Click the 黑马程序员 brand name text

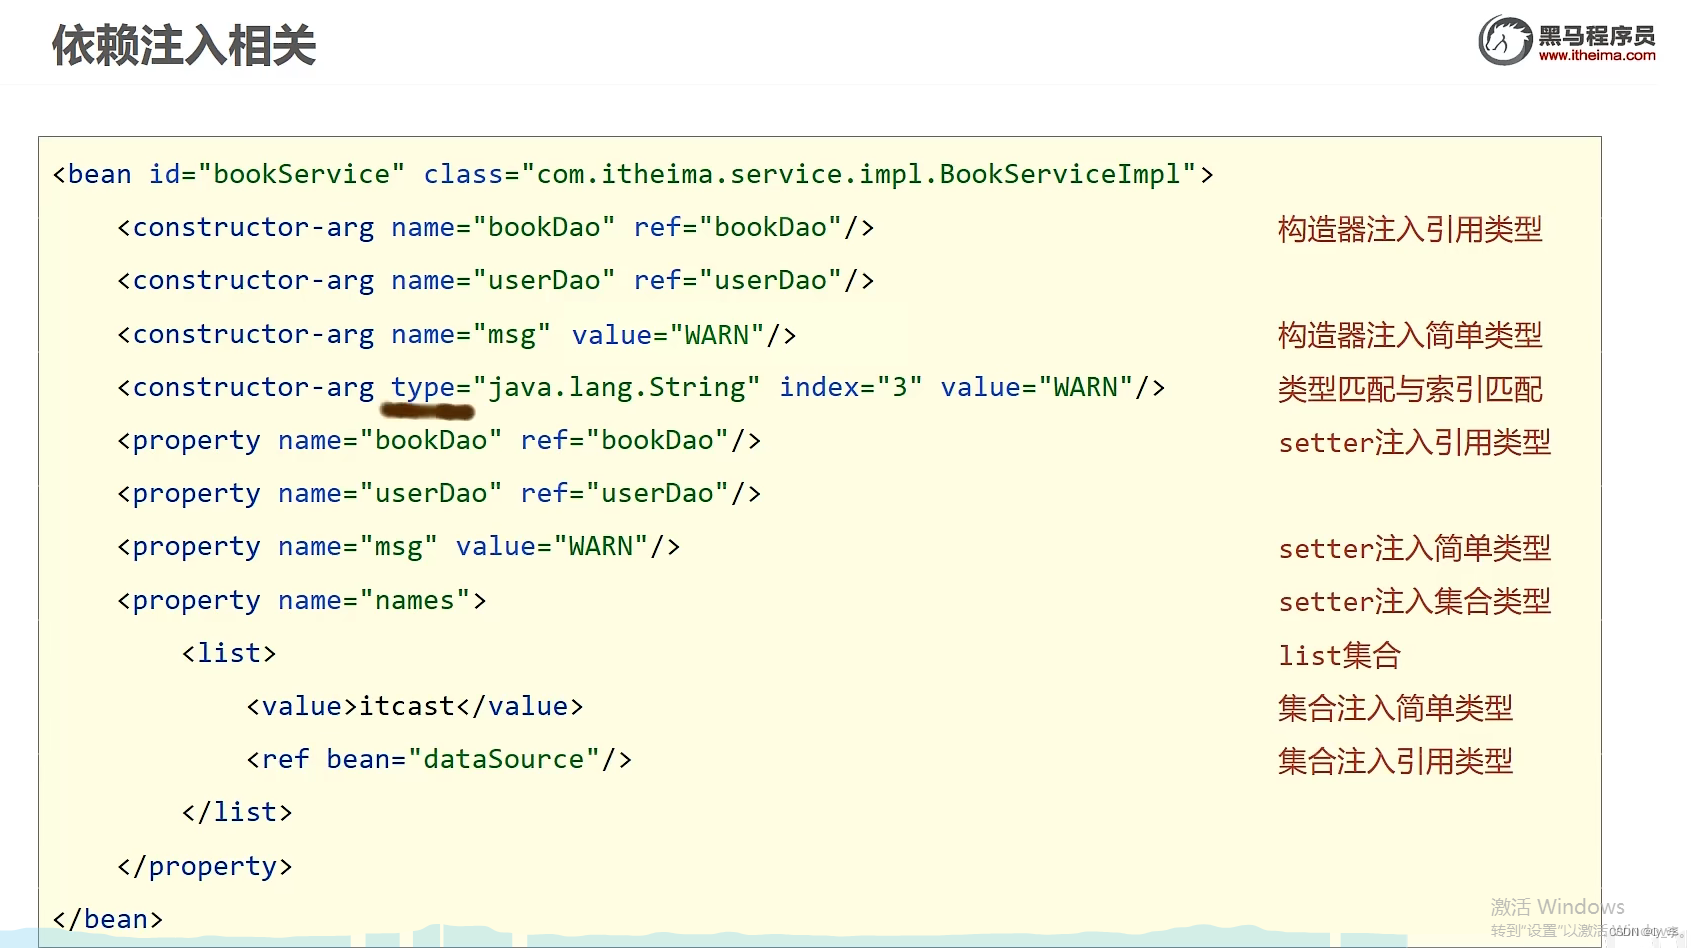tap(1597, 35)
